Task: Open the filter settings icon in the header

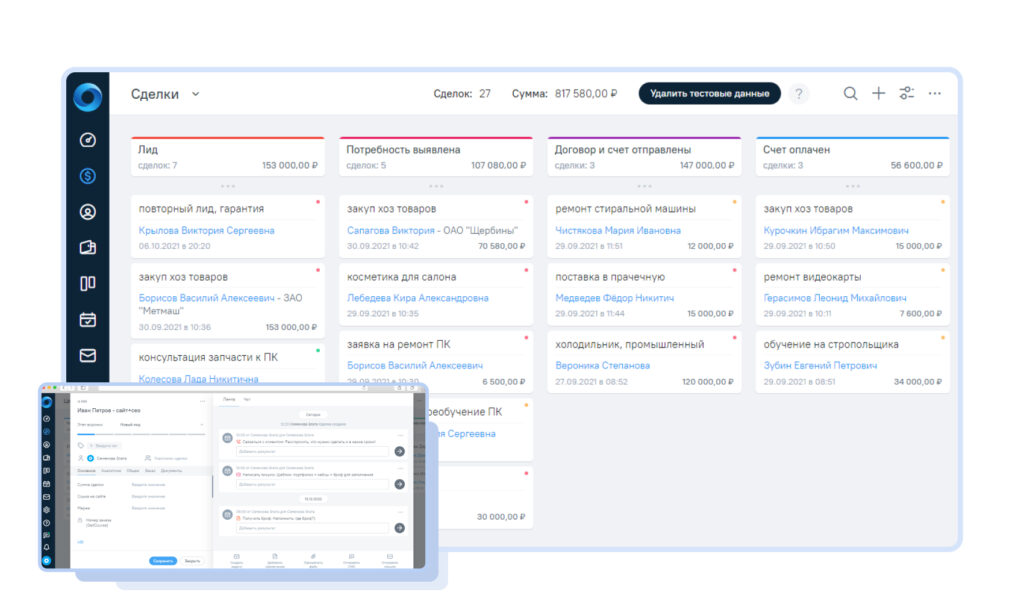Action: (906, 93)
